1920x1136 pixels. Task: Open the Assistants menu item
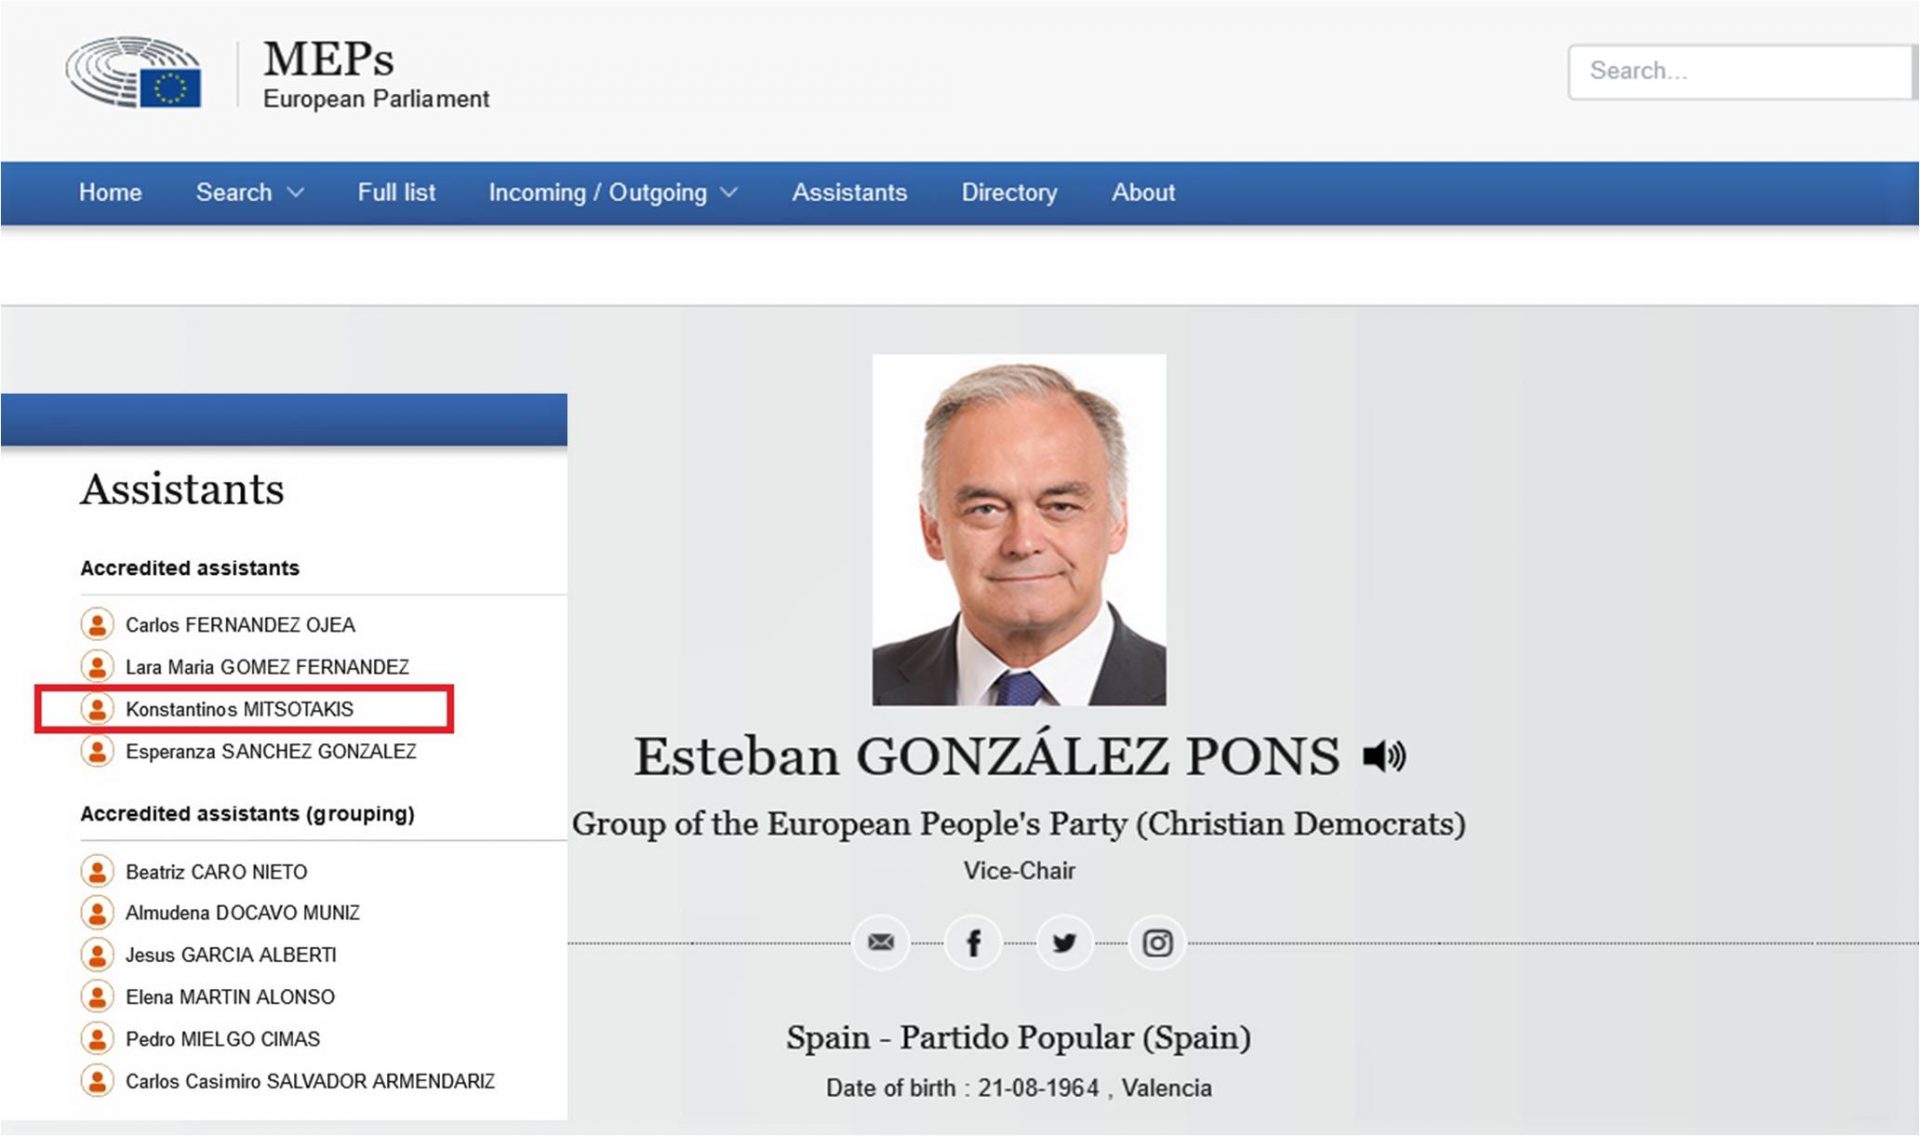[849, 192]
